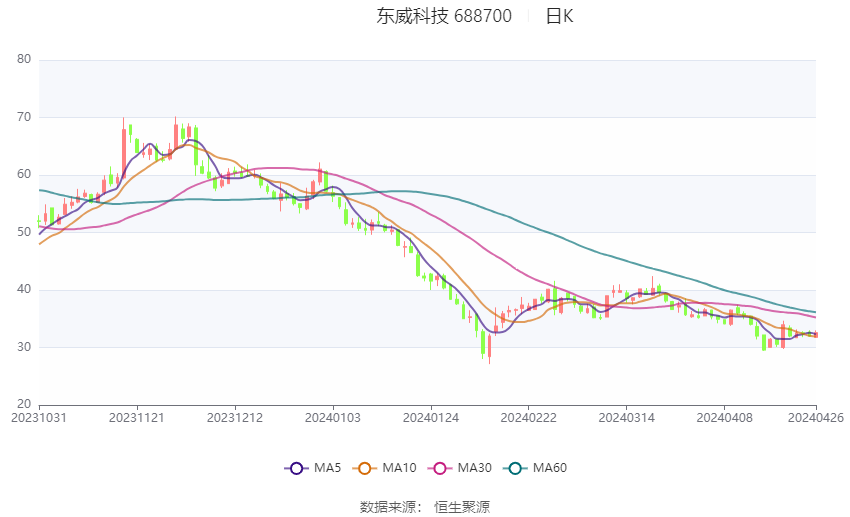
Task: Click the 20240222 x-axis date label
Action: (529, 418)
